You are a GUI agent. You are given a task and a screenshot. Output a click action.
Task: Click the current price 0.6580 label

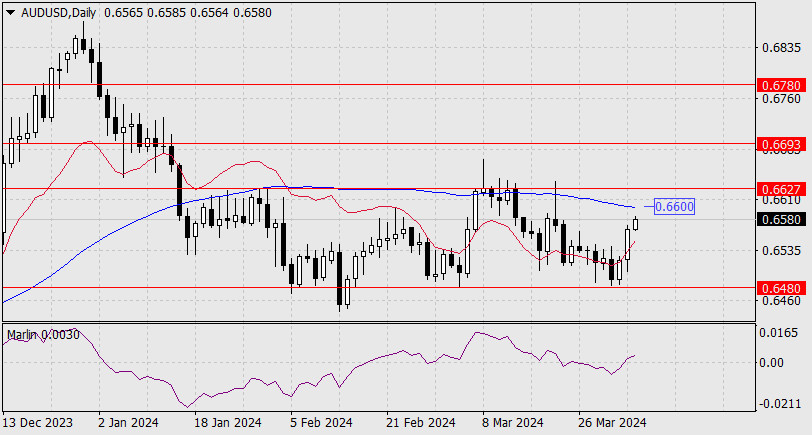pyautogui.click(x=781, y=220)
